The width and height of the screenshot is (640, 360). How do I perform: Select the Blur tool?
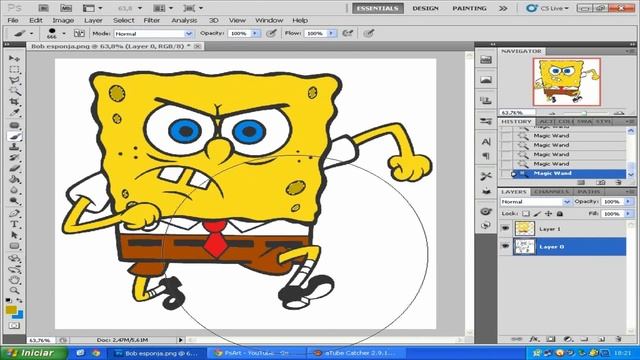[x=14, y=190]
